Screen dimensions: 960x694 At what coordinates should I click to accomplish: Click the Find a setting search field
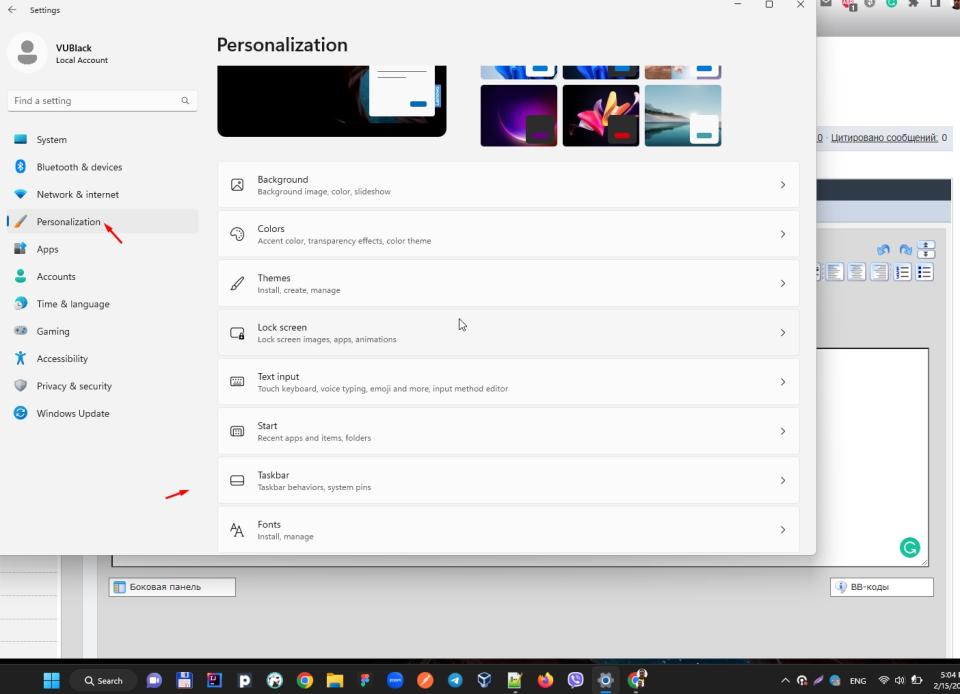[95, 101]
